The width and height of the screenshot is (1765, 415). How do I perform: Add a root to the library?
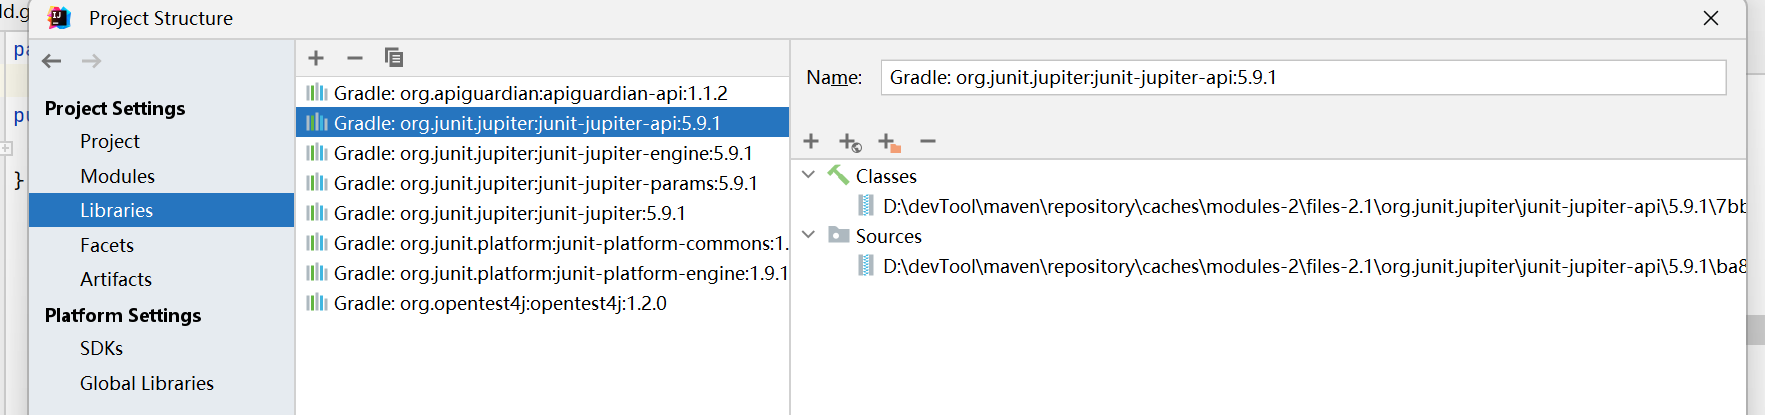(811, 141)
